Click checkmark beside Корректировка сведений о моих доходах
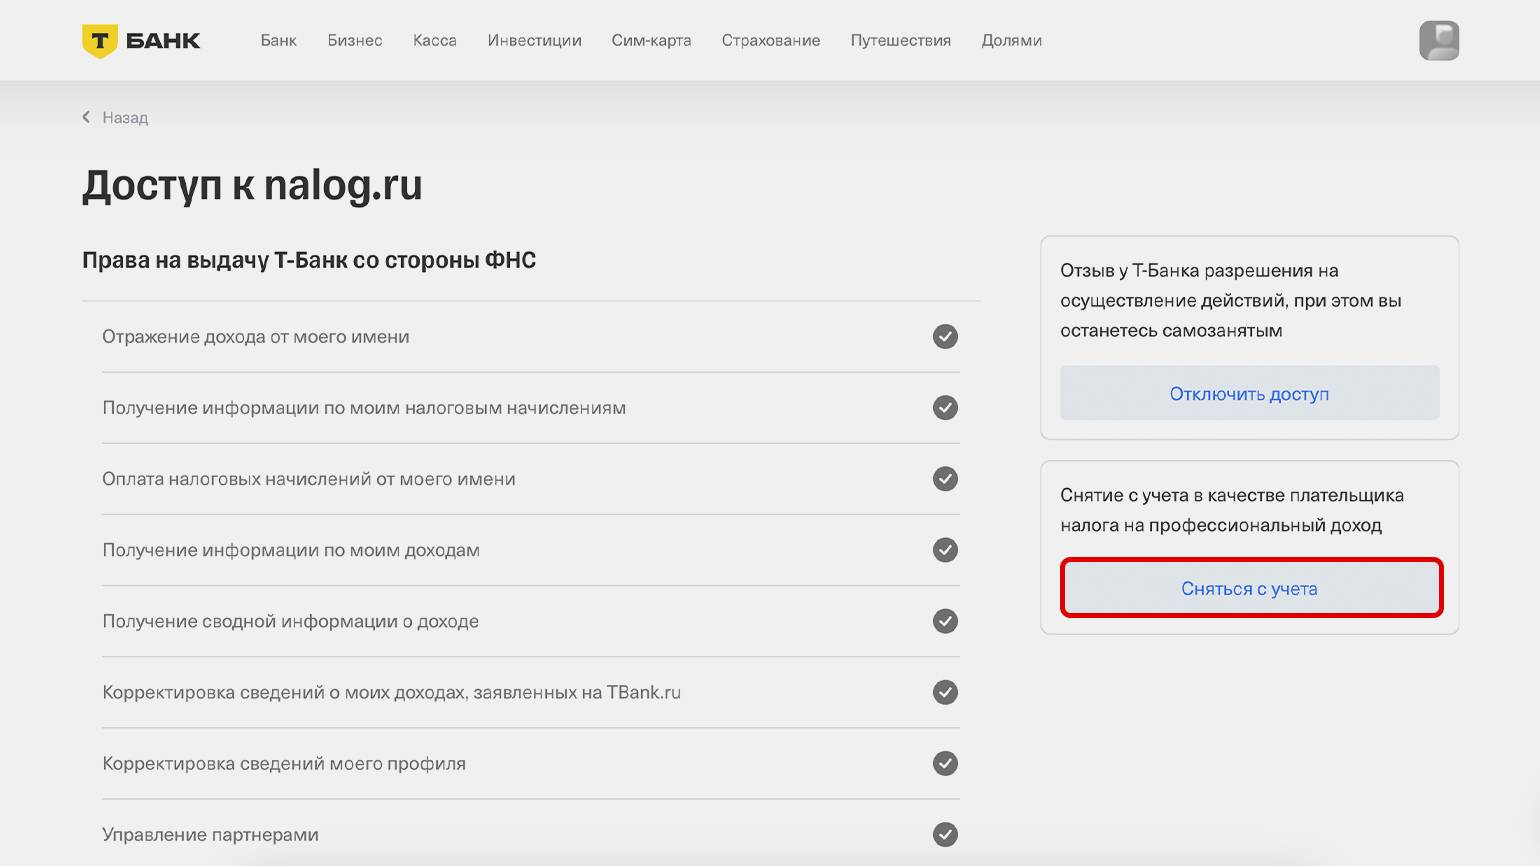The image size is (1540, 866). pyautogui.click(x=945, y=692)
